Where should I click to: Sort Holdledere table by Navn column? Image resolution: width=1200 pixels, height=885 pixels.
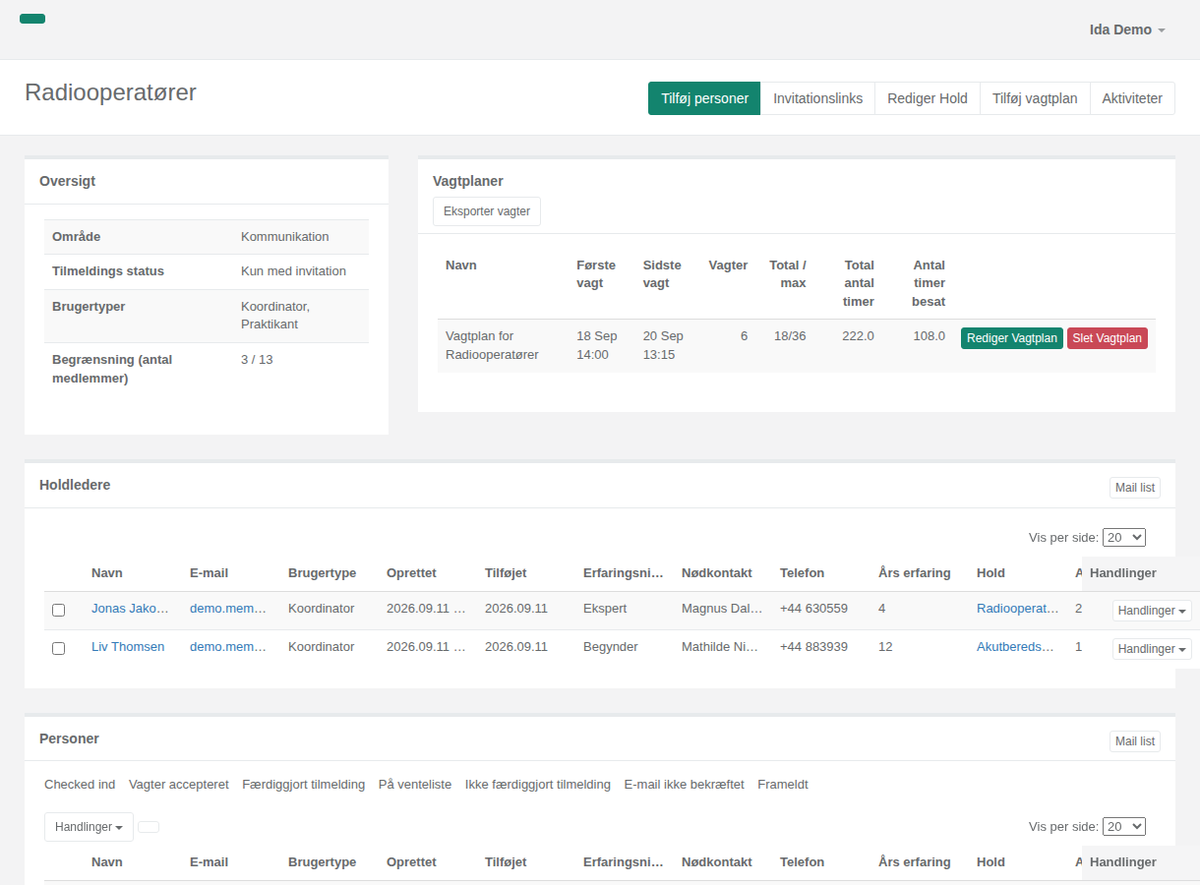click(x=107, y=573)
